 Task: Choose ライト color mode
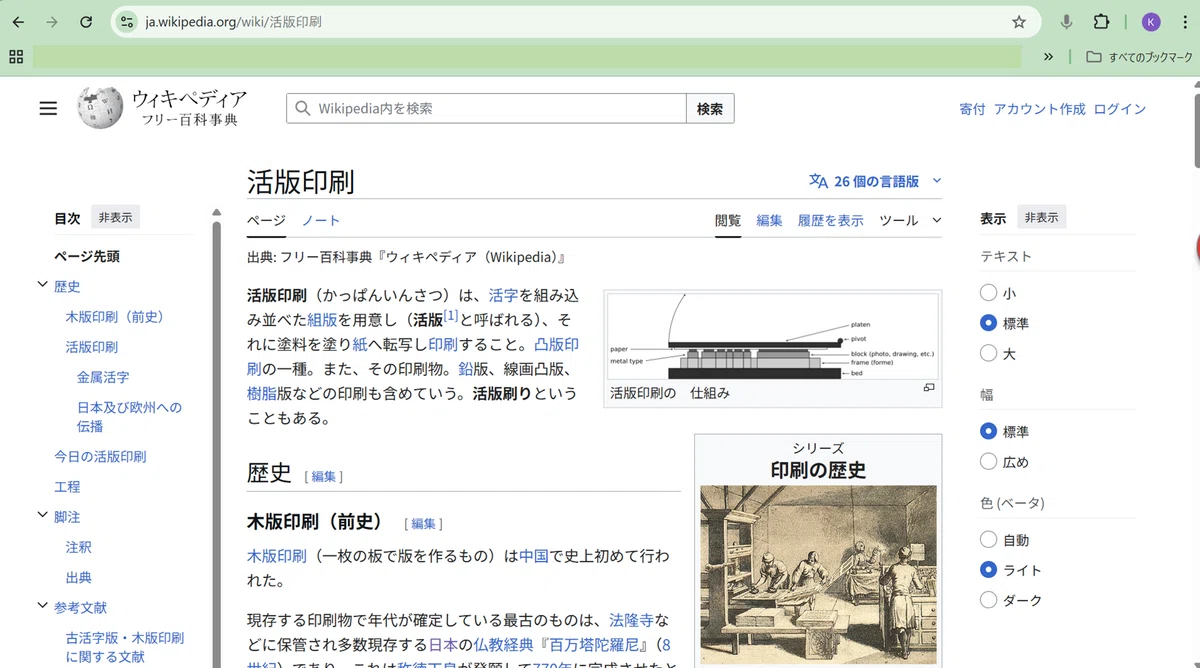pyautogui.click(x=988, y=570)
